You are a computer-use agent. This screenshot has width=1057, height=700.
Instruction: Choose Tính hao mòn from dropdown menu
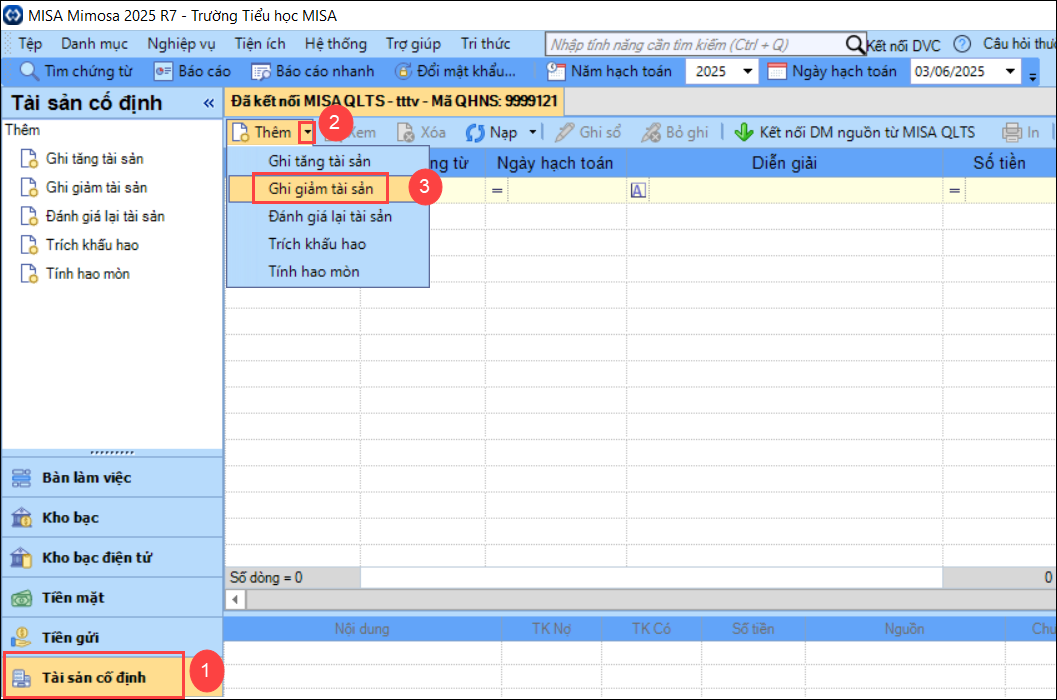[x=328, y=272]
